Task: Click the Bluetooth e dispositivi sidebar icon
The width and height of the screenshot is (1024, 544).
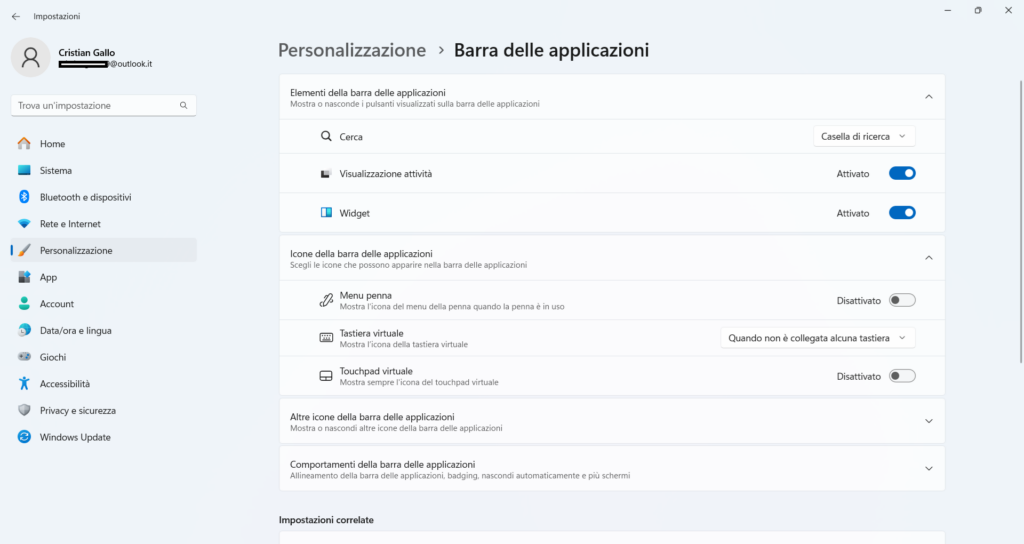Action: pyautogui.click(x=24, y=197)
